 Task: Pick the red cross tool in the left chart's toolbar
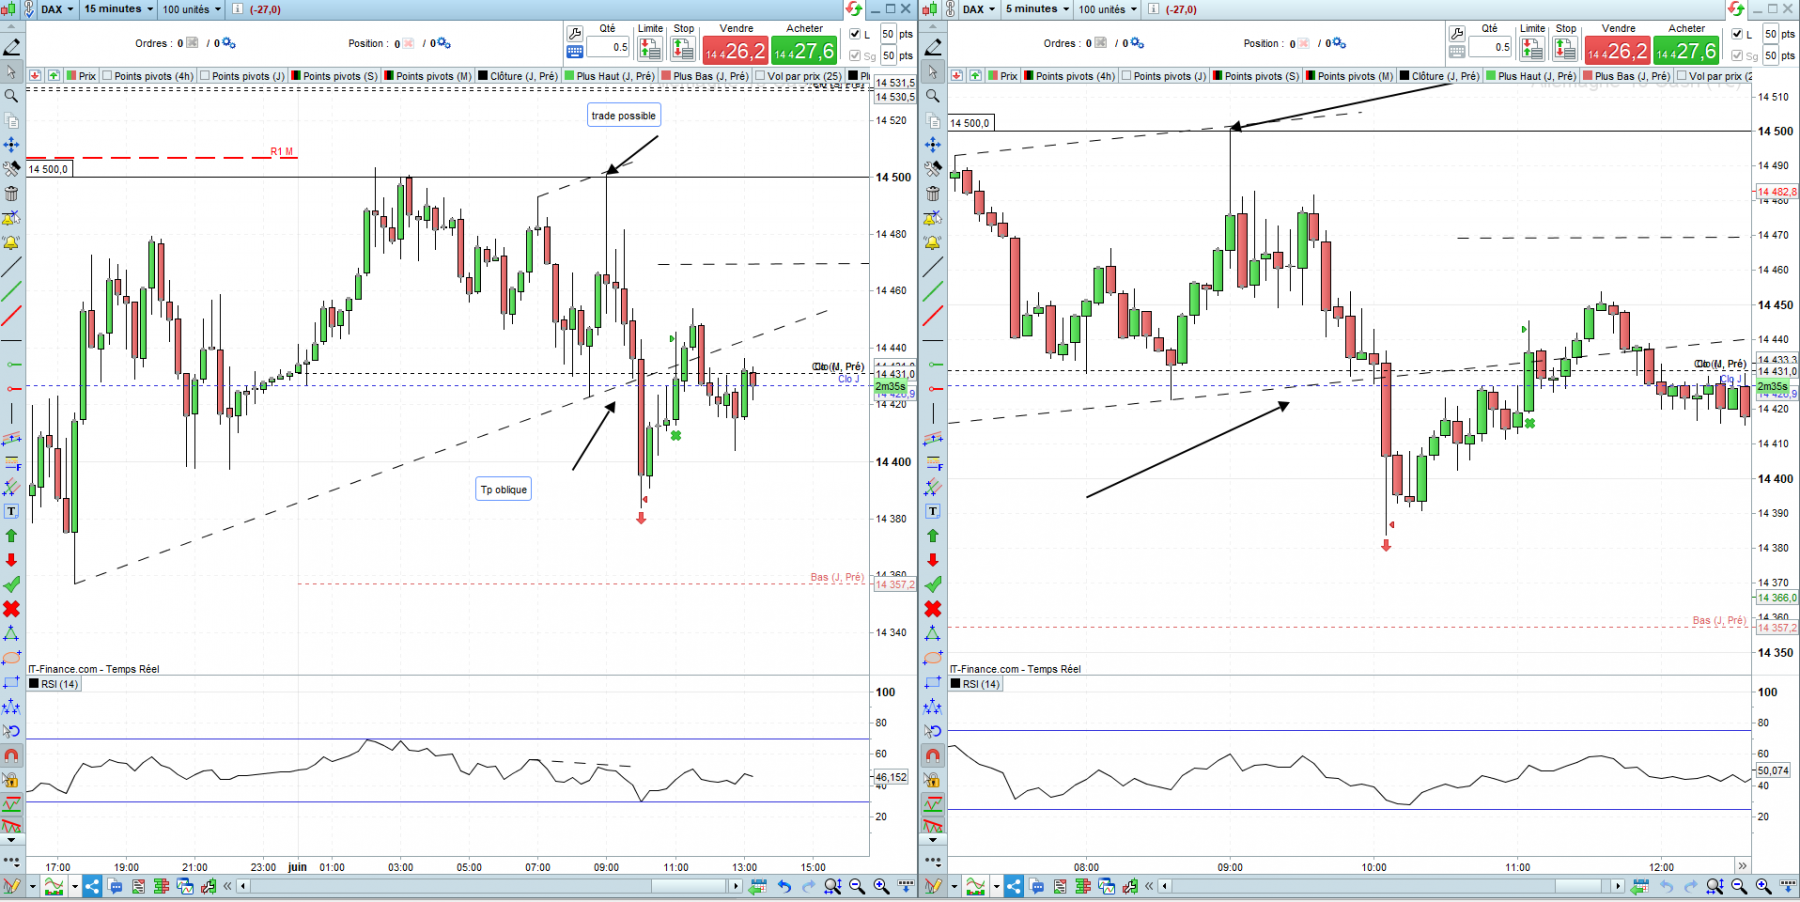click(11, 609)
